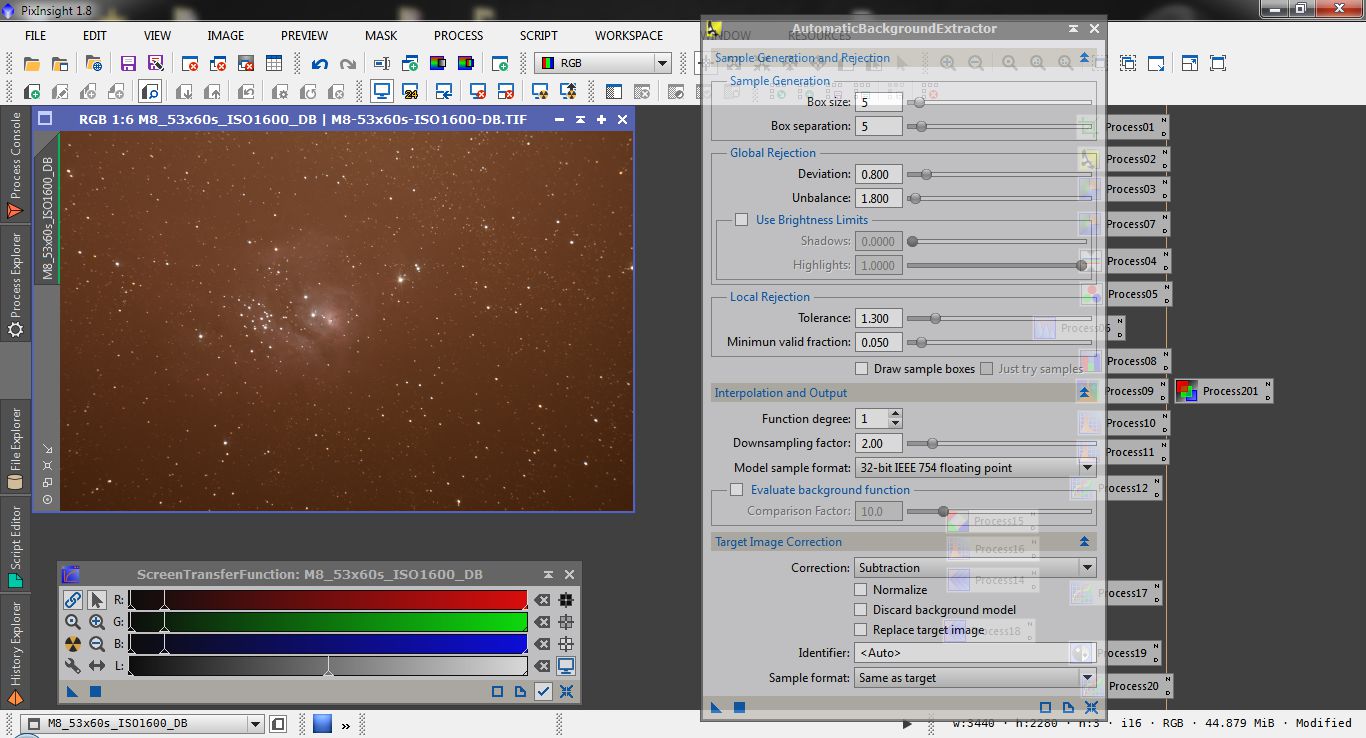
Task: Click the Process201 icon on the workspace
Action: [1222, 391]
